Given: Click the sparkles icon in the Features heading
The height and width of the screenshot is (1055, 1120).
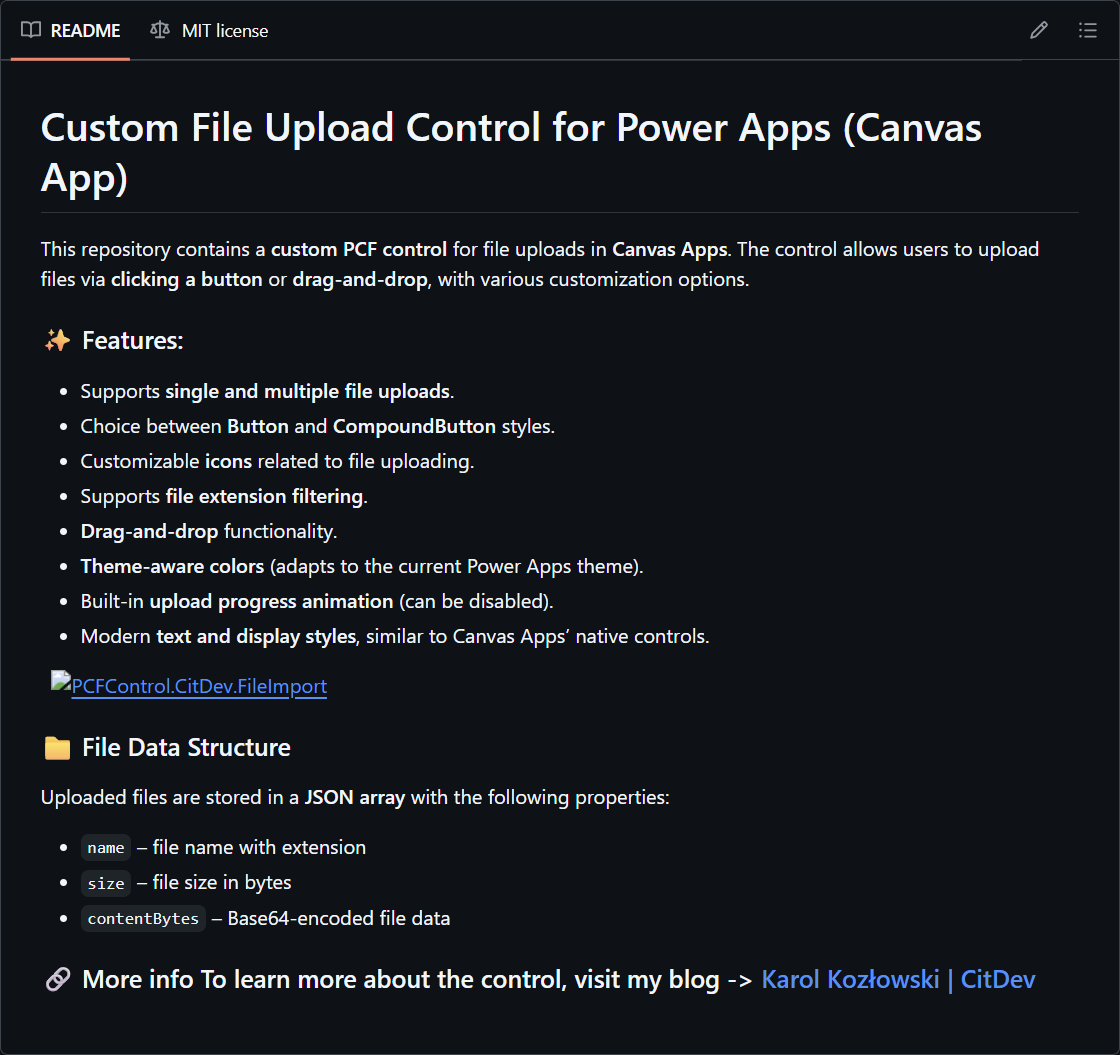Looking at the screenshot, I should click(x=57, y=340).
